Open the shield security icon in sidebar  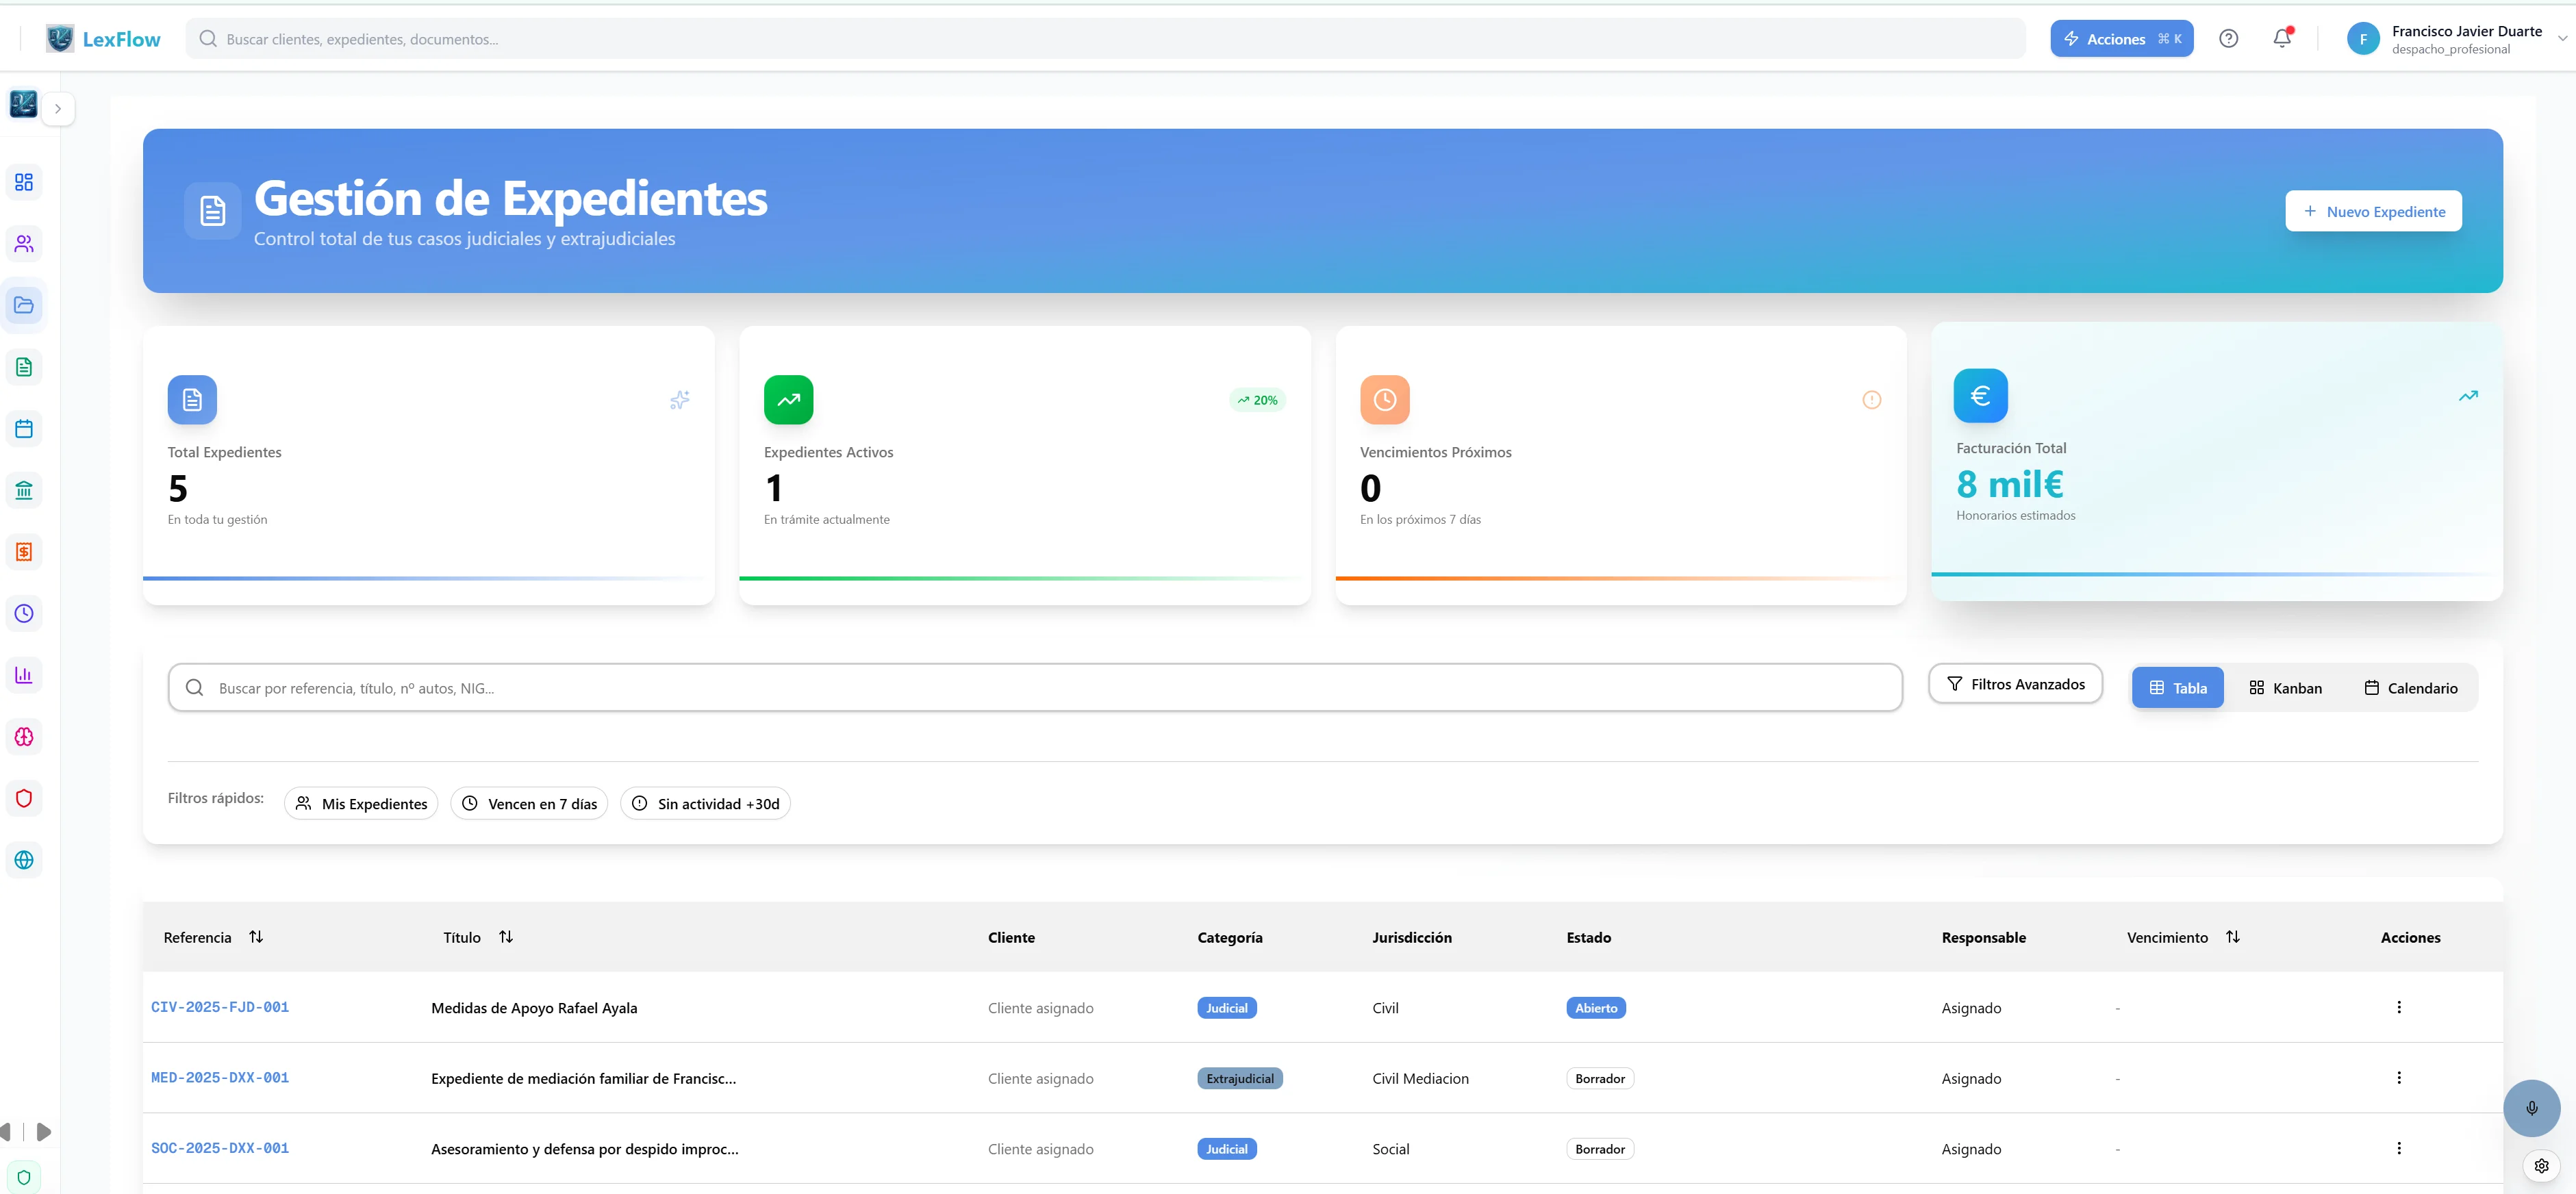[x=24, y=798]
